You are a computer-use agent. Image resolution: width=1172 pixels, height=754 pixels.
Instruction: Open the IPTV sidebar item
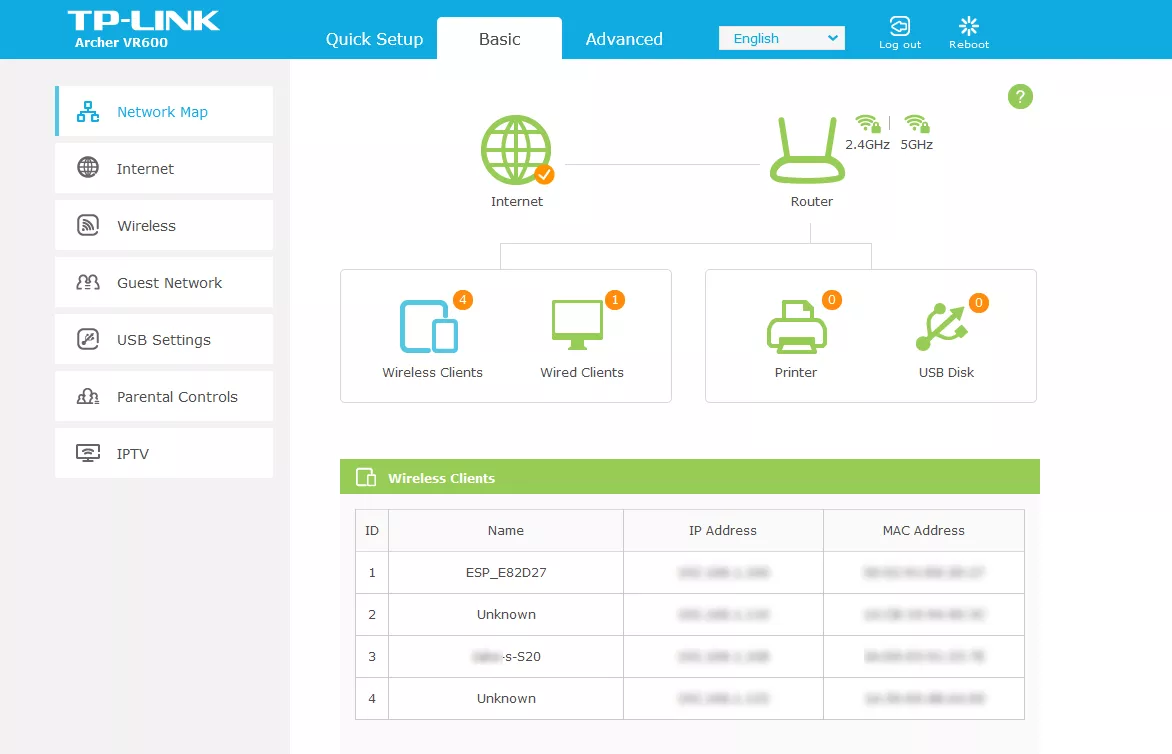[x=164, y=453]
